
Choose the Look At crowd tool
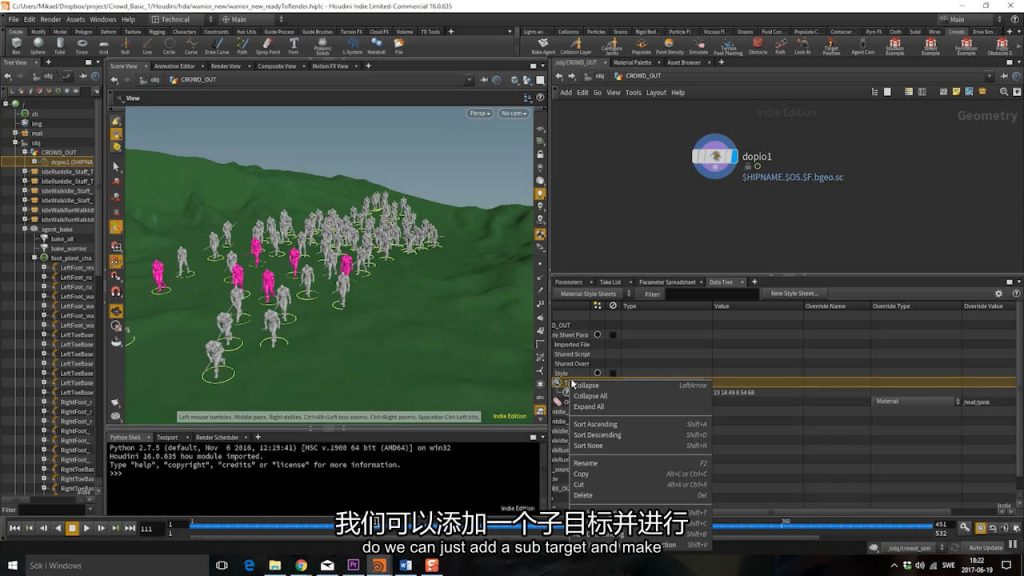(803, 46)
